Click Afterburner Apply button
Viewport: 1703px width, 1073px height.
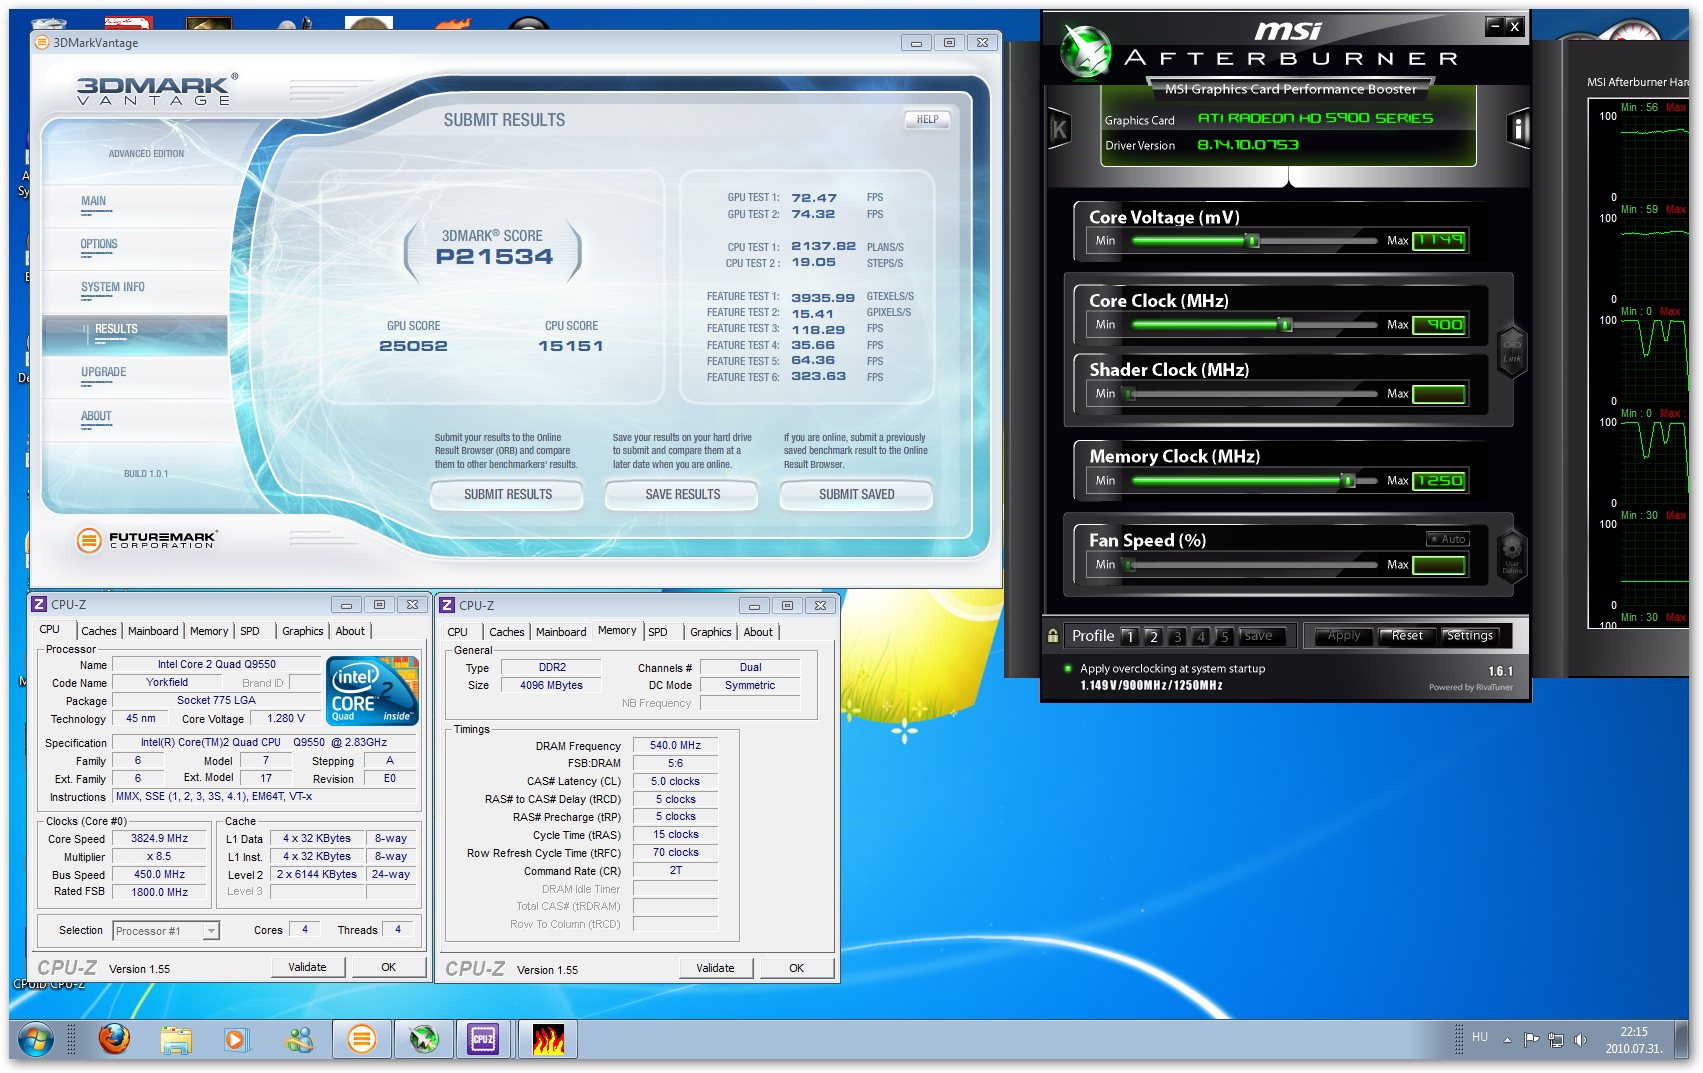point(1343,636)
